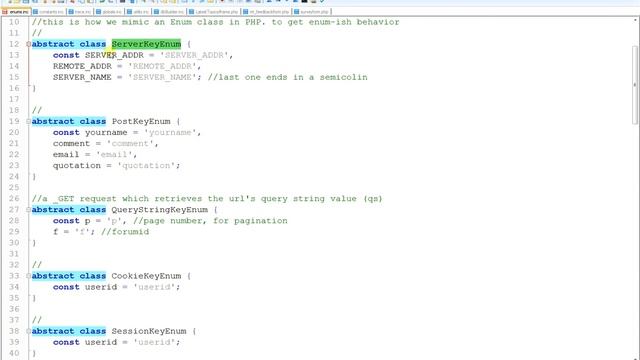
Task: Switch to the dbloader.inc tab
Action: (169, 12)
